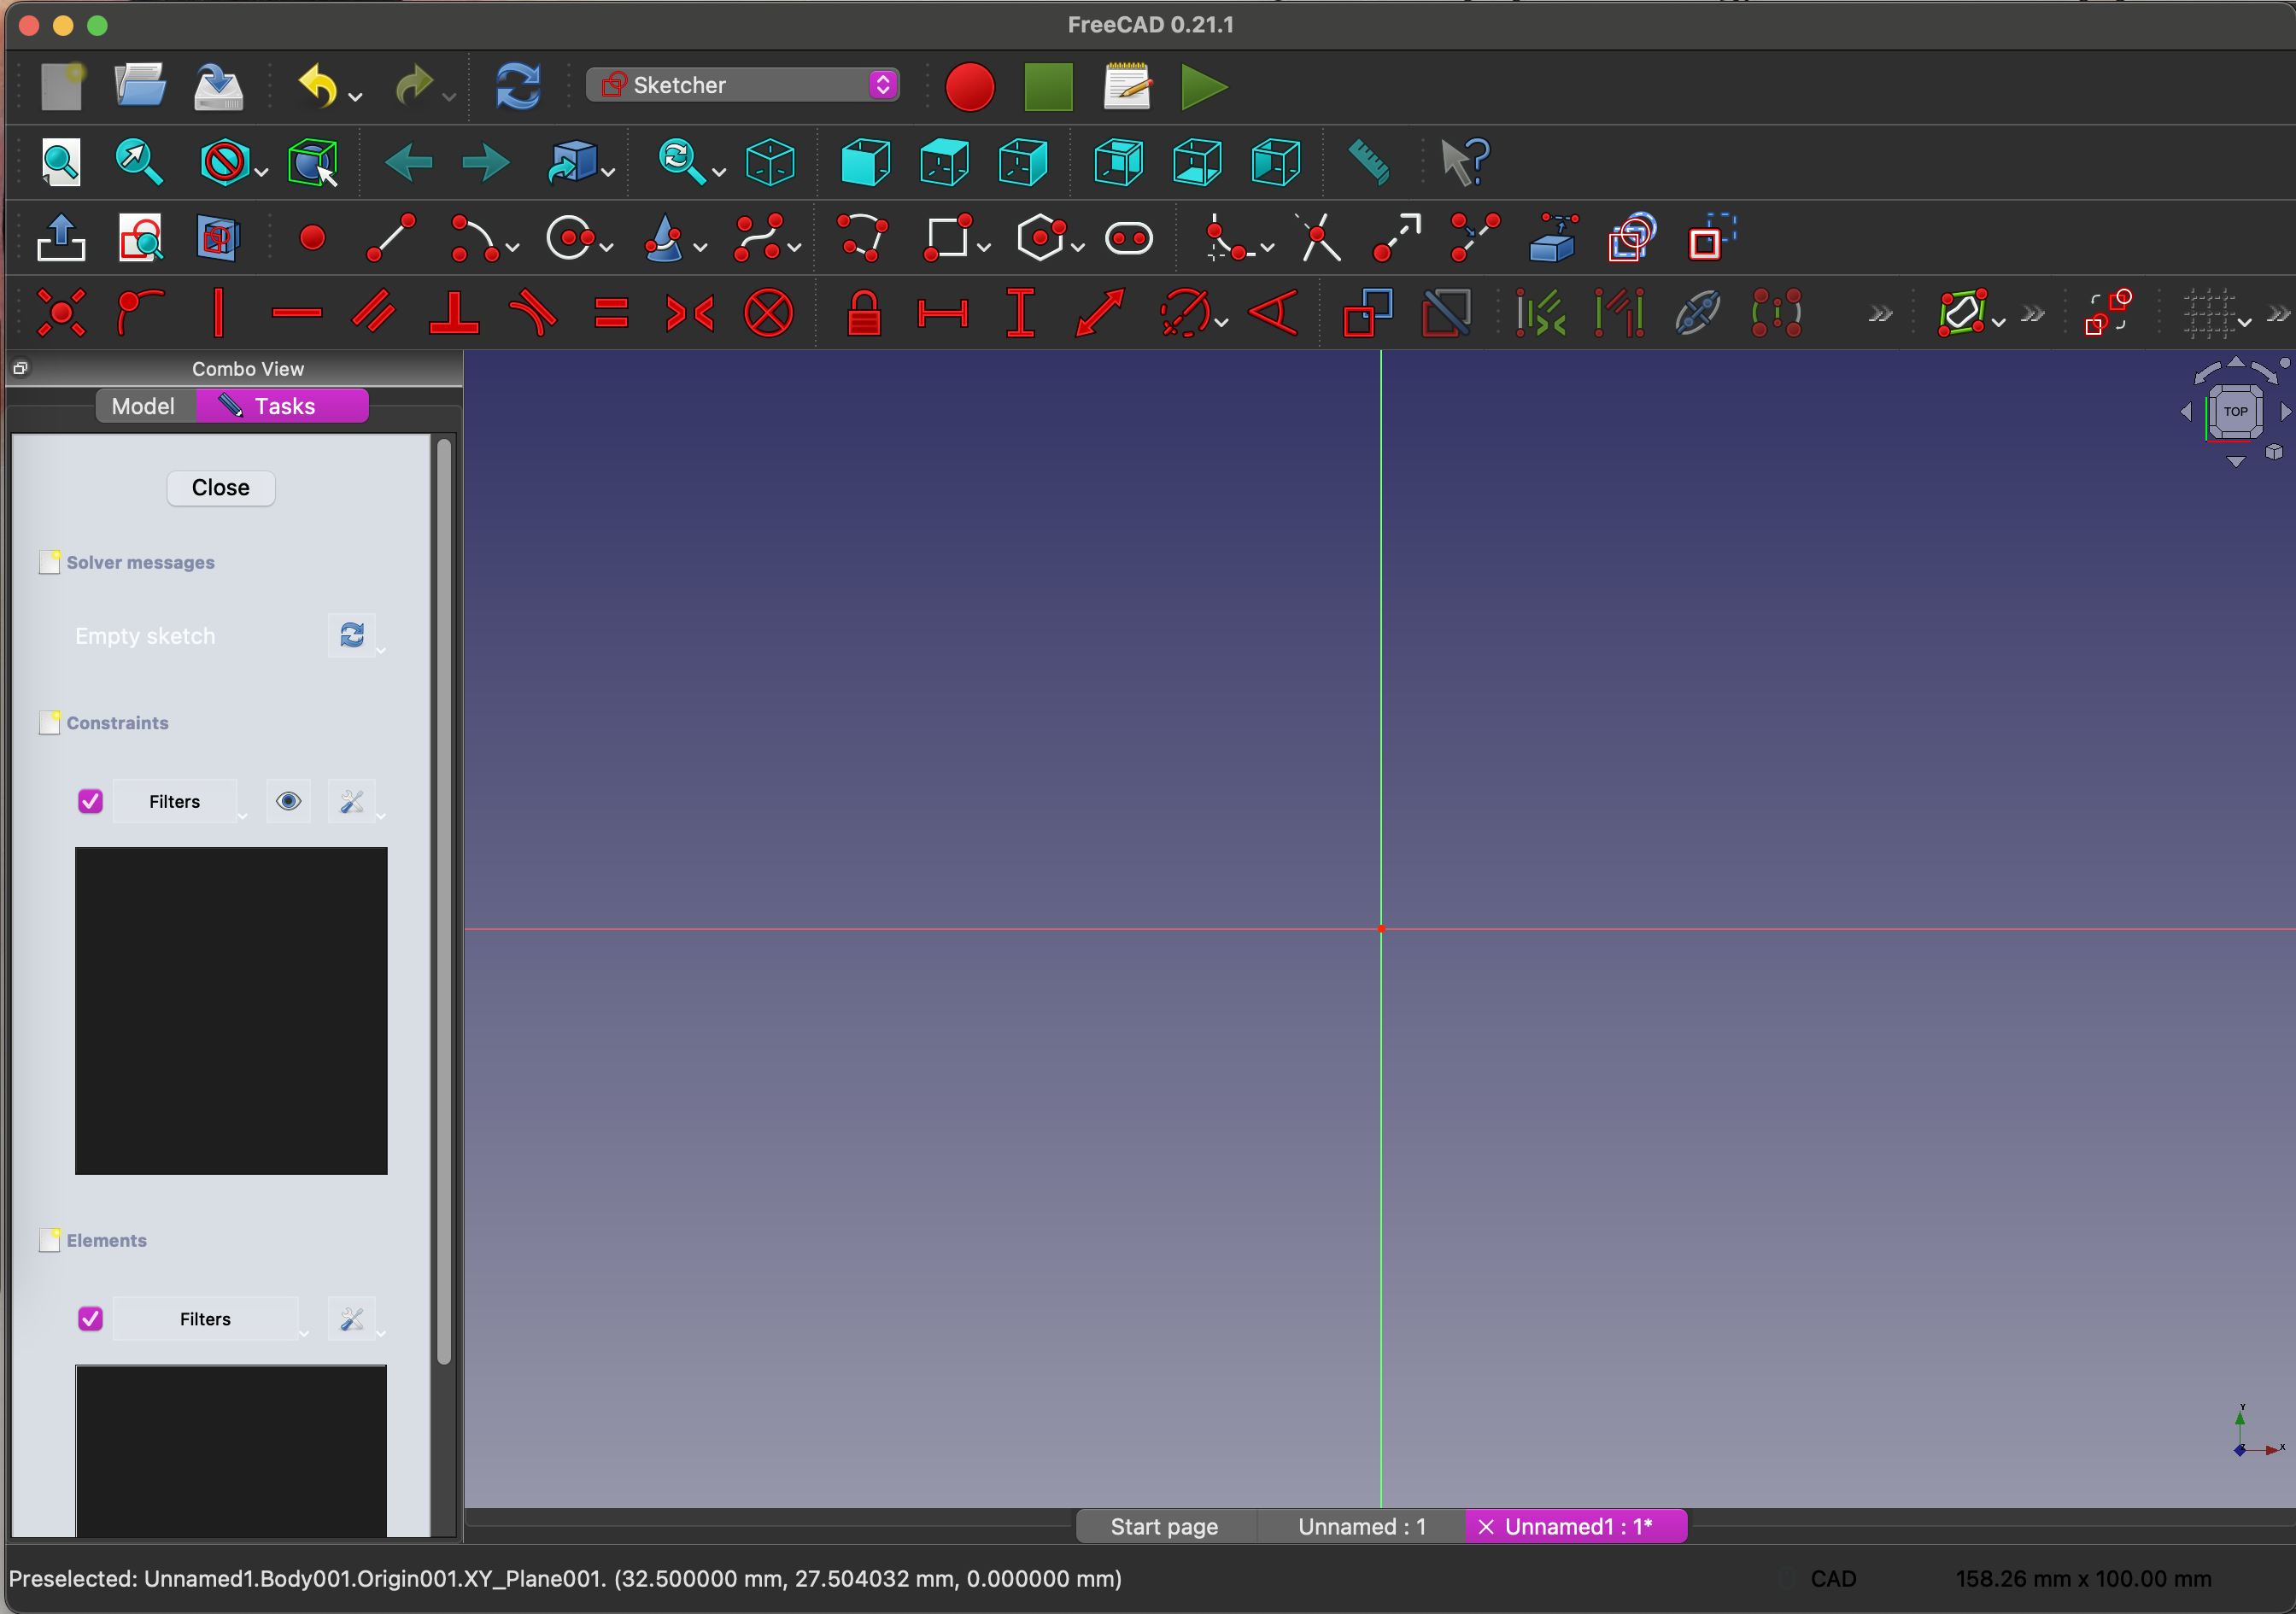The height and width of the screenshot is (1614, 2296).
Task: Apply the Symmetric constraint
Action: [690, 313]
